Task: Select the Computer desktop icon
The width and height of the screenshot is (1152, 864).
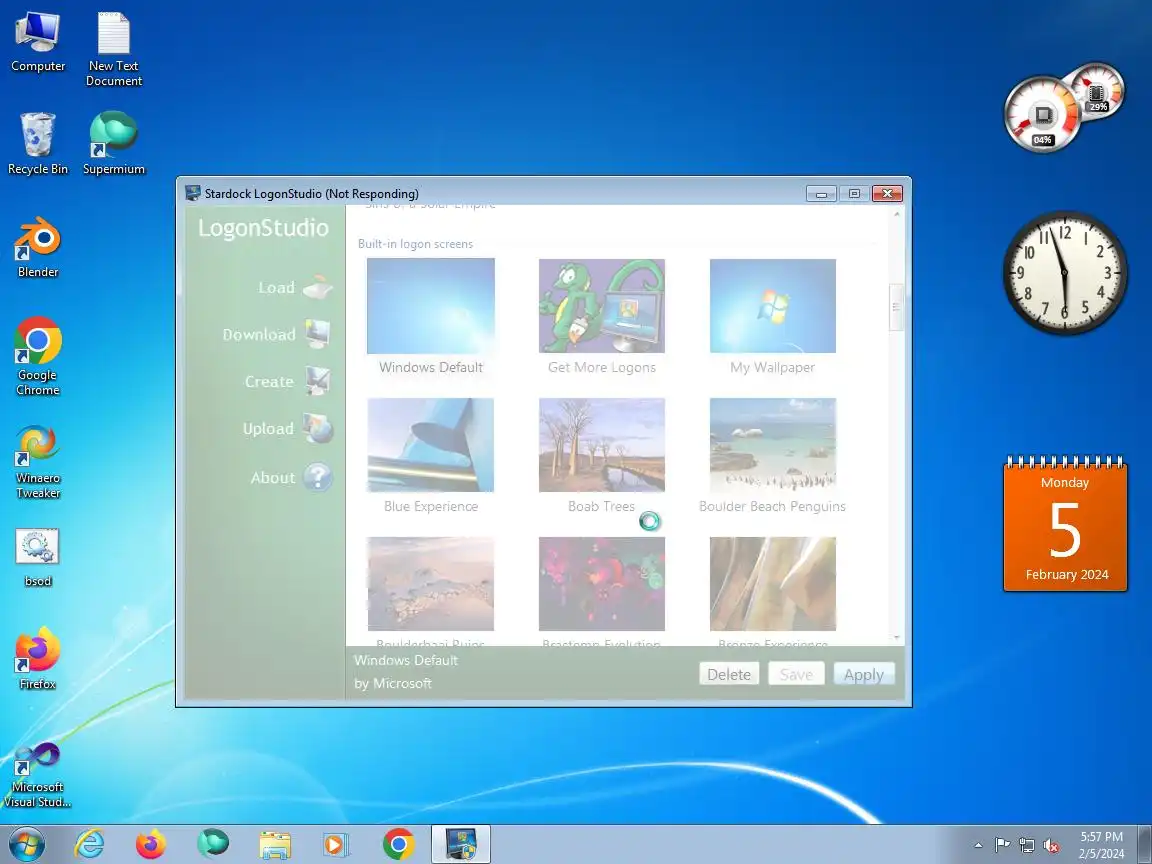Action: coord(37,43)
